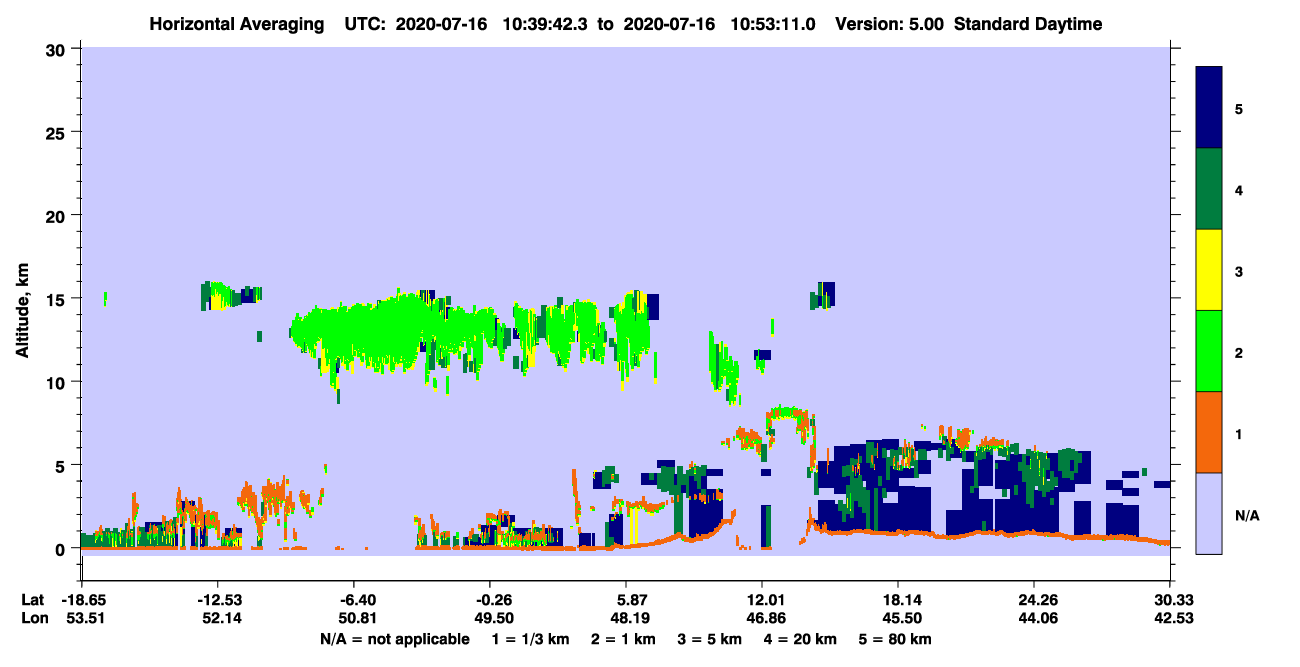Click the y-axis tick label 20
1300x667 pixels.
click(x=58, y=215)
